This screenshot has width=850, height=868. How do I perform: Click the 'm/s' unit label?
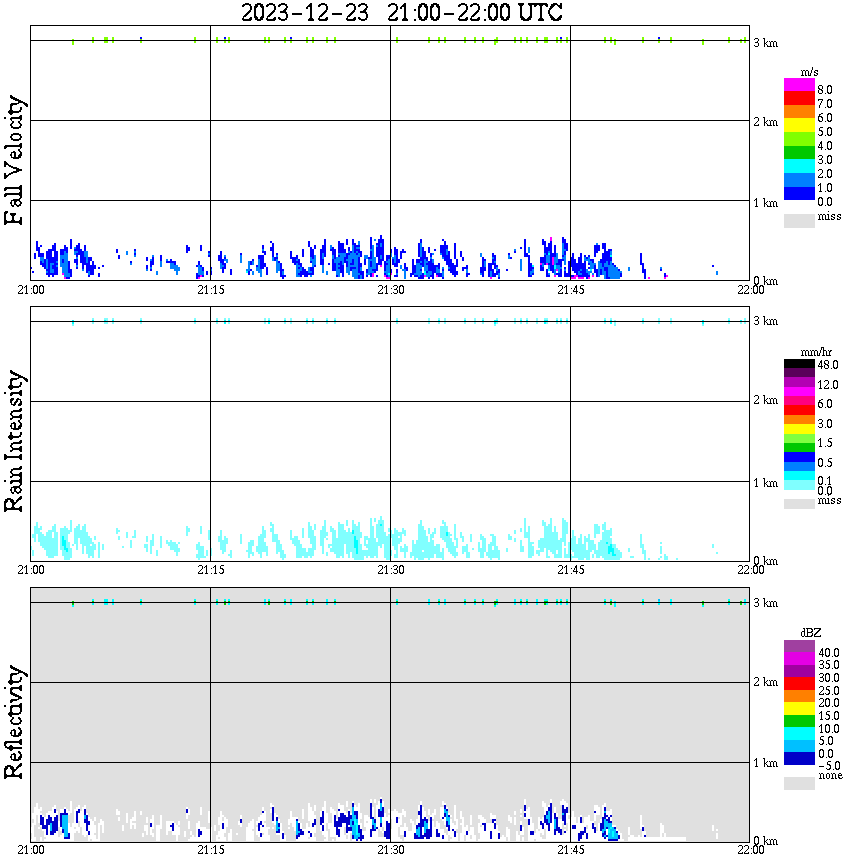(809, 73)
